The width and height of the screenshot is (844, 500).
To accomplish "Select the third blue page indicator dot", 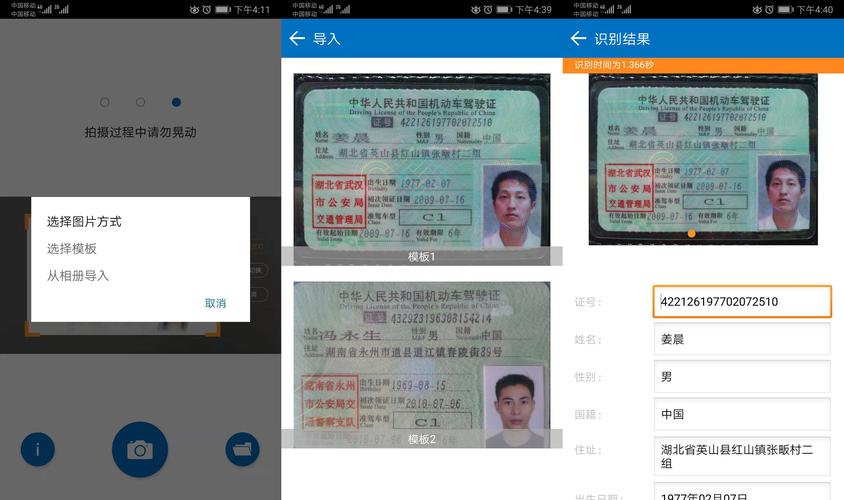I will click(x=176, y=102).
